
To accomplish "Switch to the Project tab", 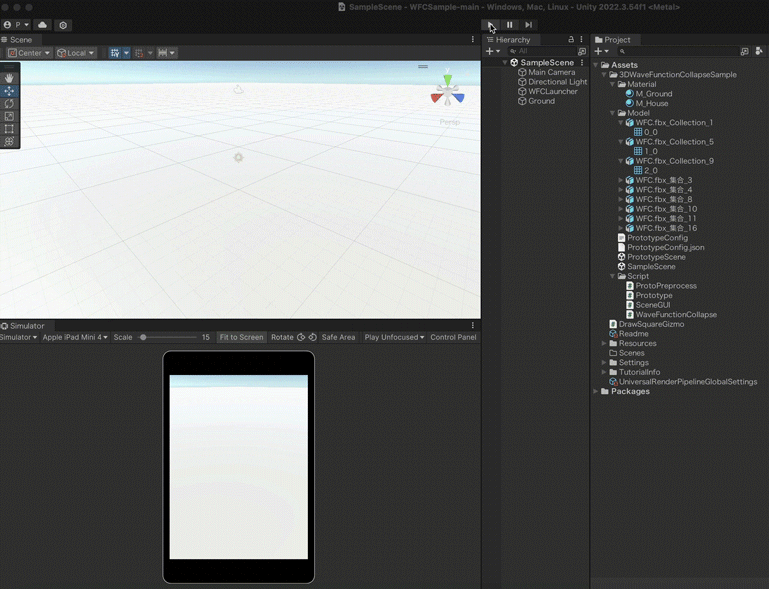I will click(617, 40).
